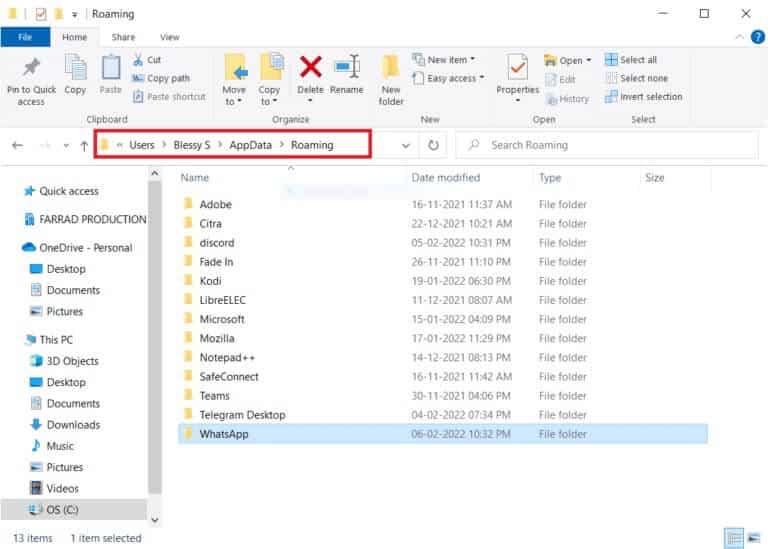Open Downloads in the sidebar

(66, 425)
